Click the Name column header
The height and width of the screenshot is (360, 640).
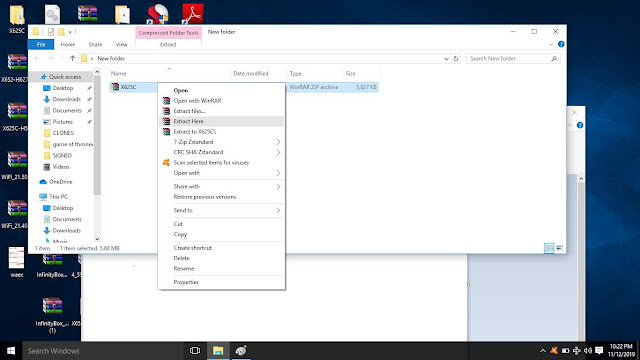119,73
